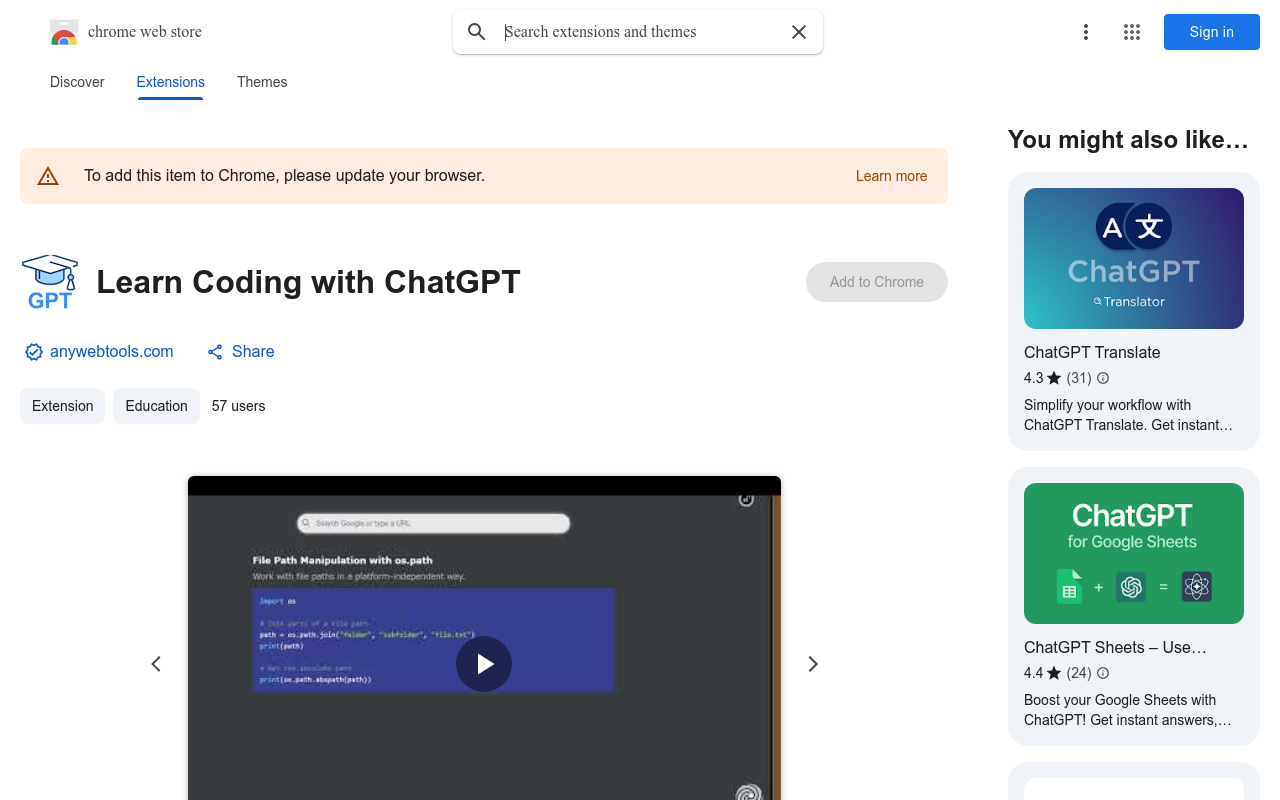Advance to next screenshot with right chevron
The height and width of the screenshot is (800, 1280).
(x=813, y=664)
